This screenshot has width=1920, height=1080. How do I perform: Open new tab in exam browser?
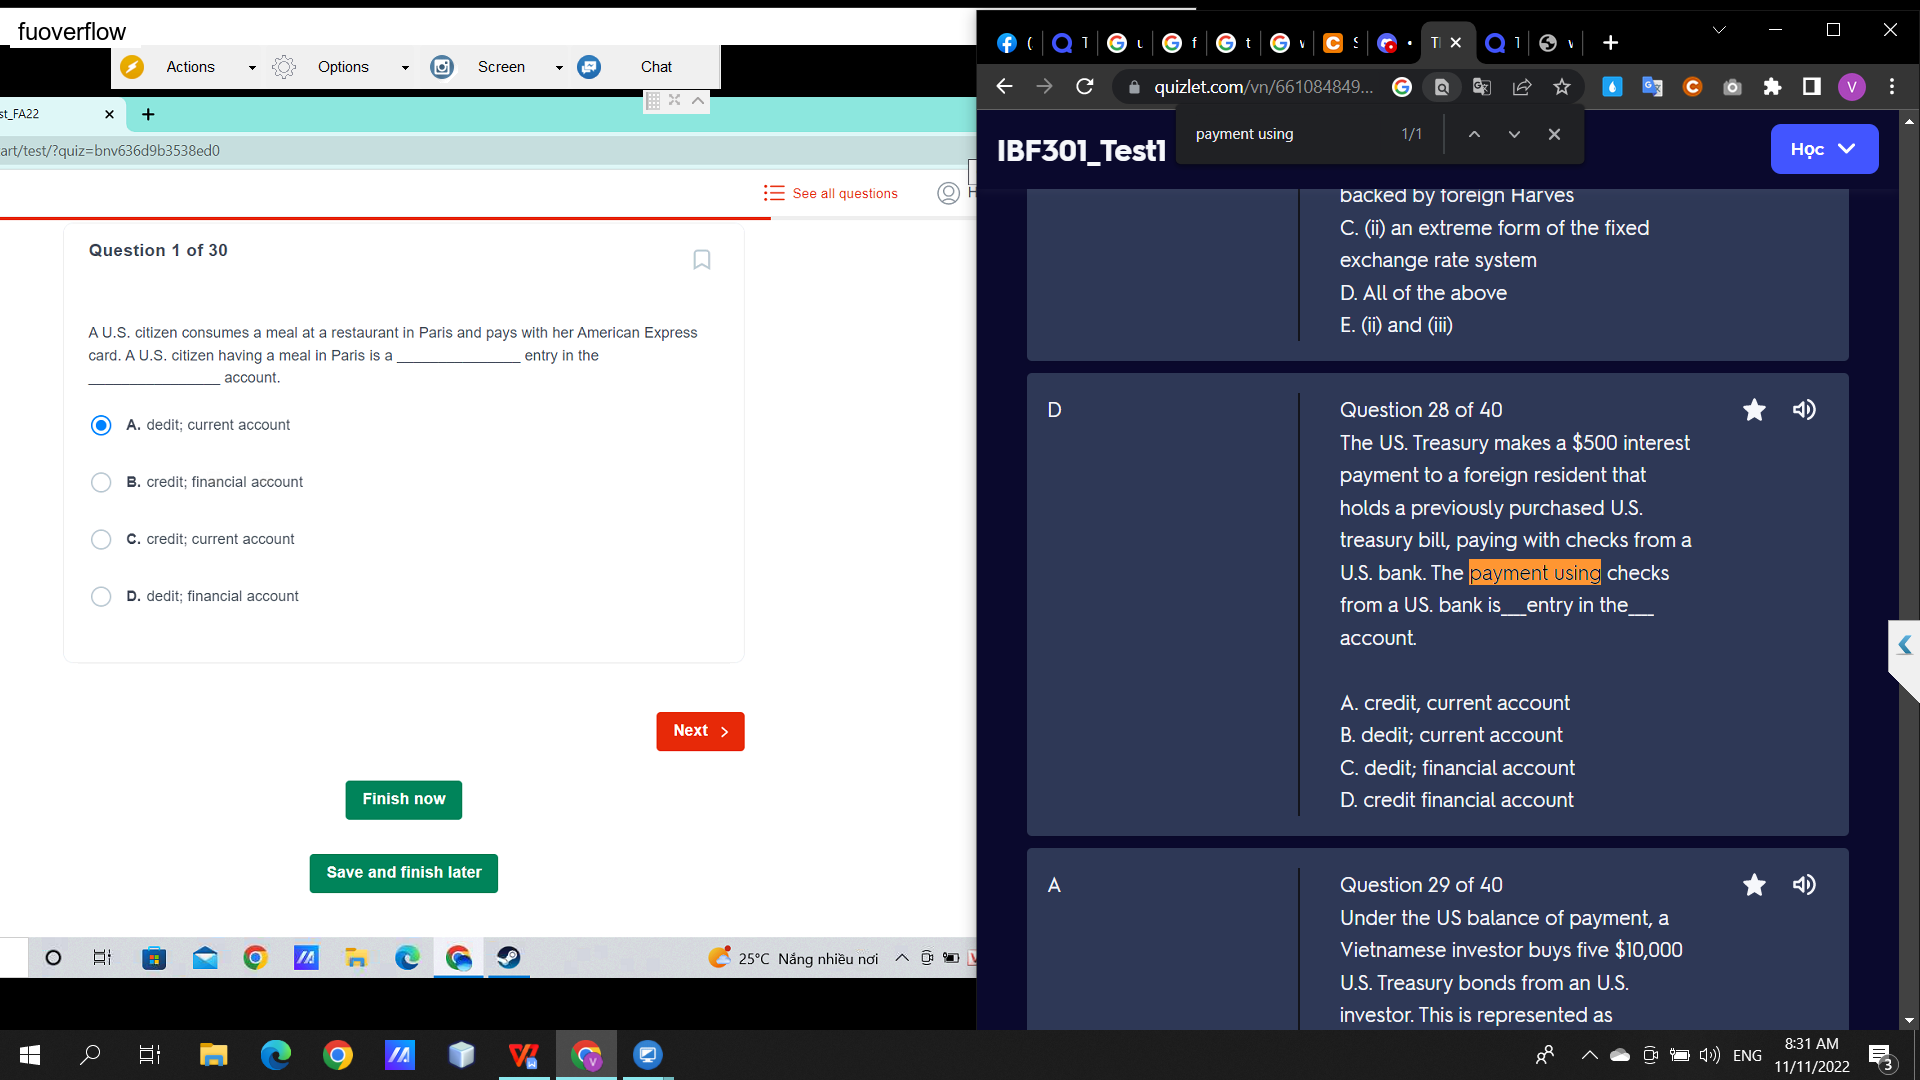148,114
